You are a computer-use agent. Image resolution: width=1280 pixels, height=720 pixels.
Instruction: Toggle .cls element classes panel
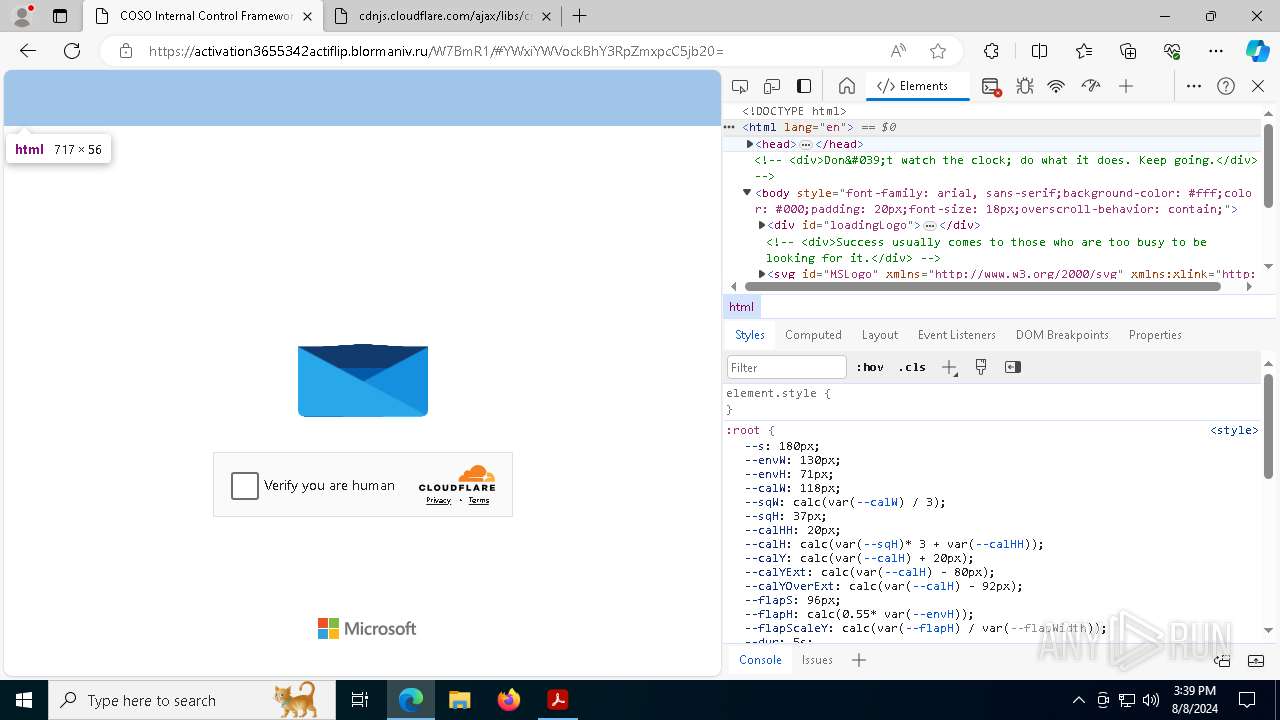(x=912, y=367)
